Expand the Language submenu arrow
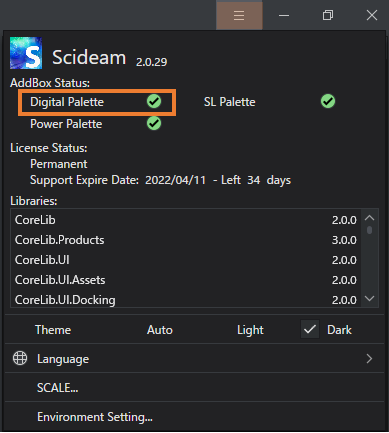This screenshot has width=389, height=433. 369,359
